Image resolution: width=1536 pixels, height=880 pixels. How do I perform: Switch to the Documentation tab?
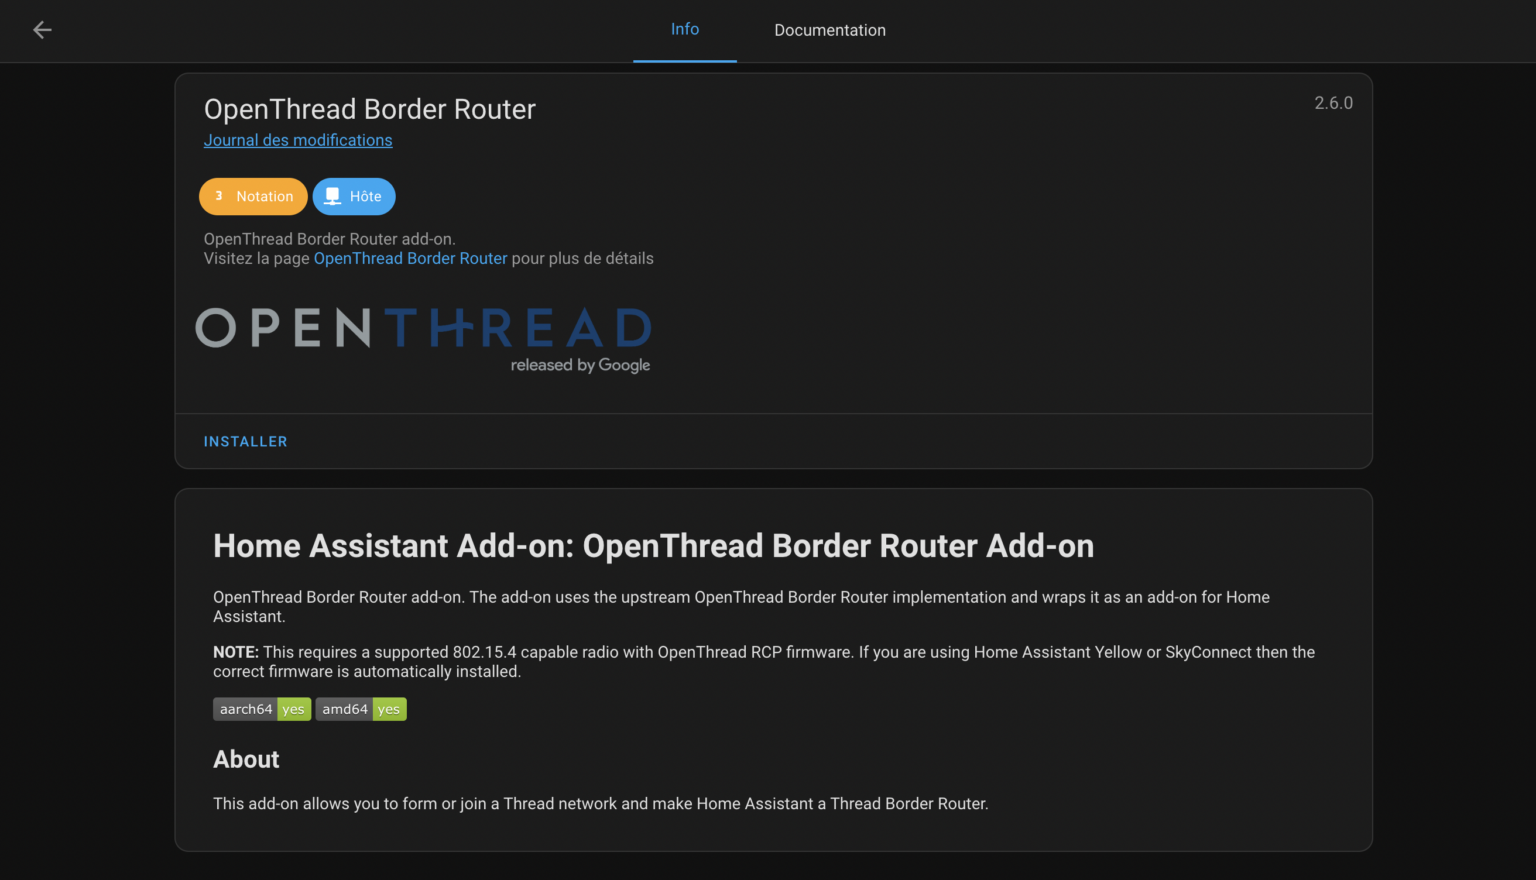pos(829,30)
